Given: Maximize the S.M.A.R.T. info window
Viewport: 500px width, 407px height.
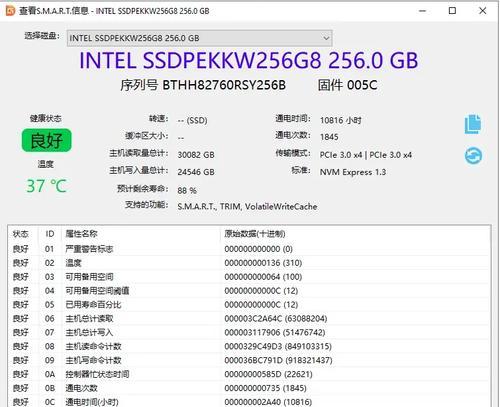Looking at the screenshot, I should [x=452, y=11].
